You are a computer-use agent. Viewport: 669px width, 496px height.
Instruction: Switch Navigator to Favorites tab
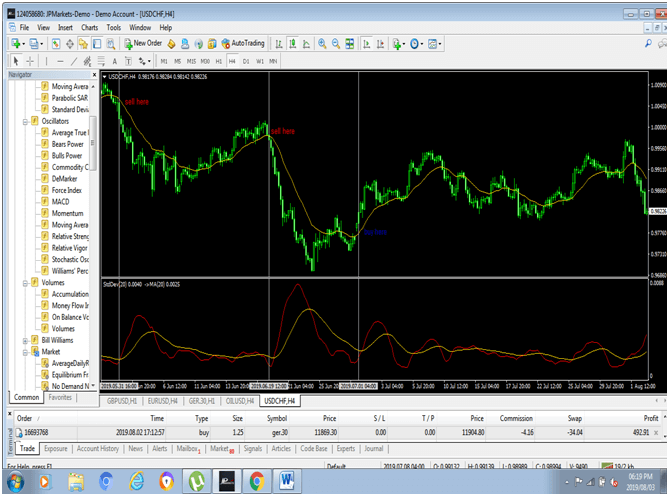click(61, 398)
